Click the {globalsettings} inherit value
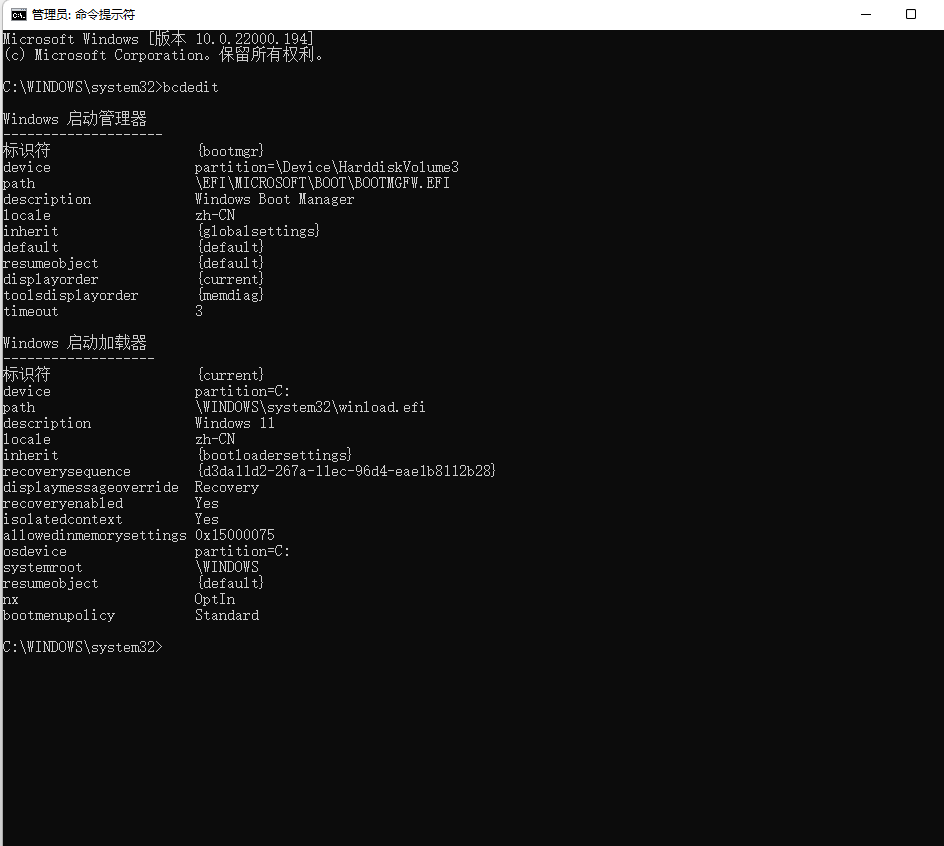 [259, 231]
